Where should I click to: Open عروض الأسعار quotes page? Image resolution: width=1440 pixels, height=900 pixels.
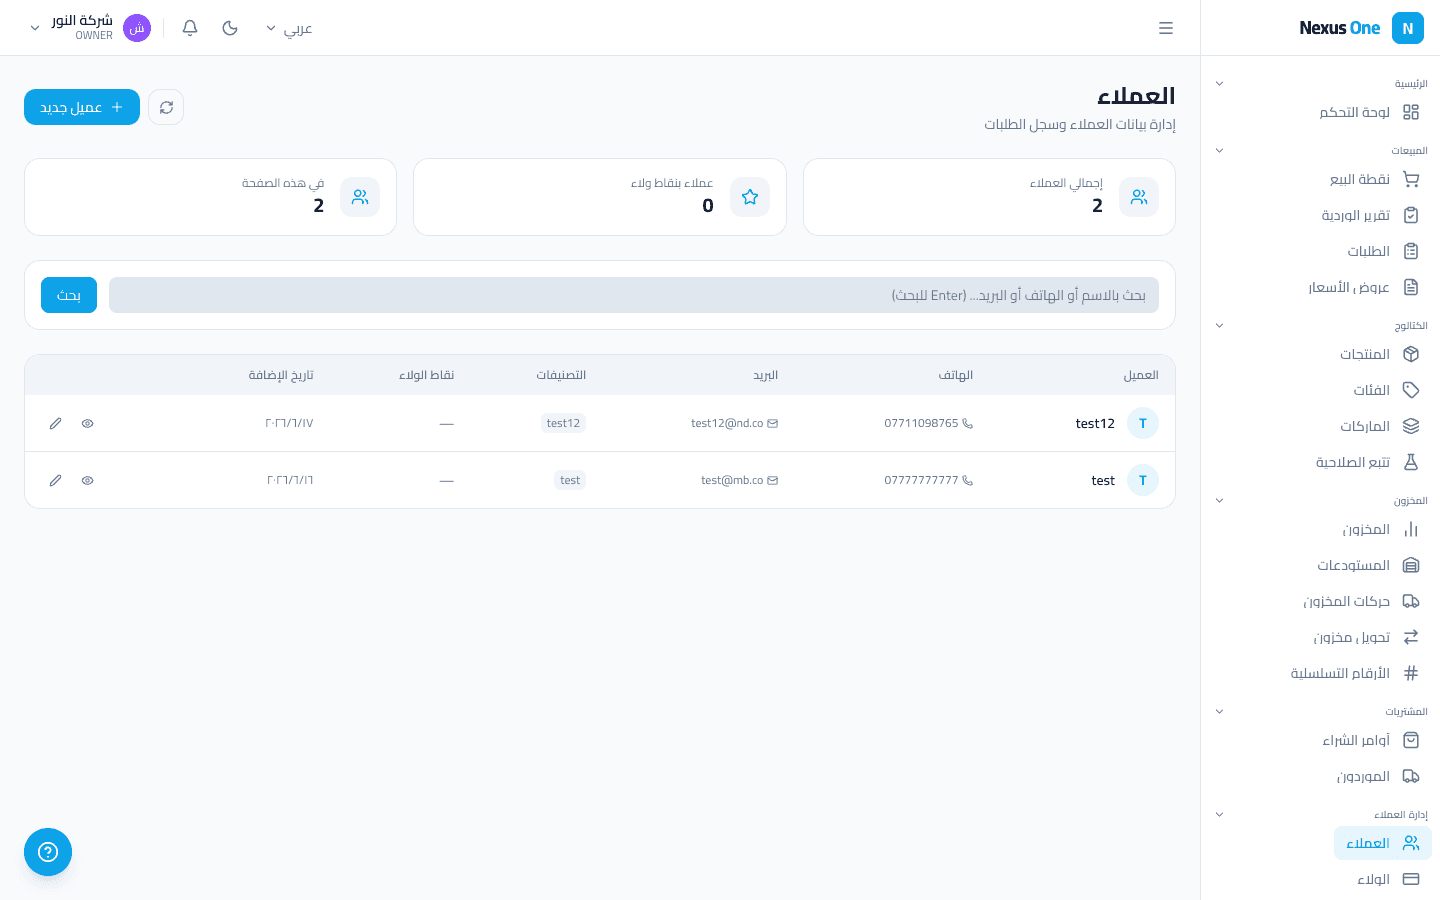(x=1364, y=287)
